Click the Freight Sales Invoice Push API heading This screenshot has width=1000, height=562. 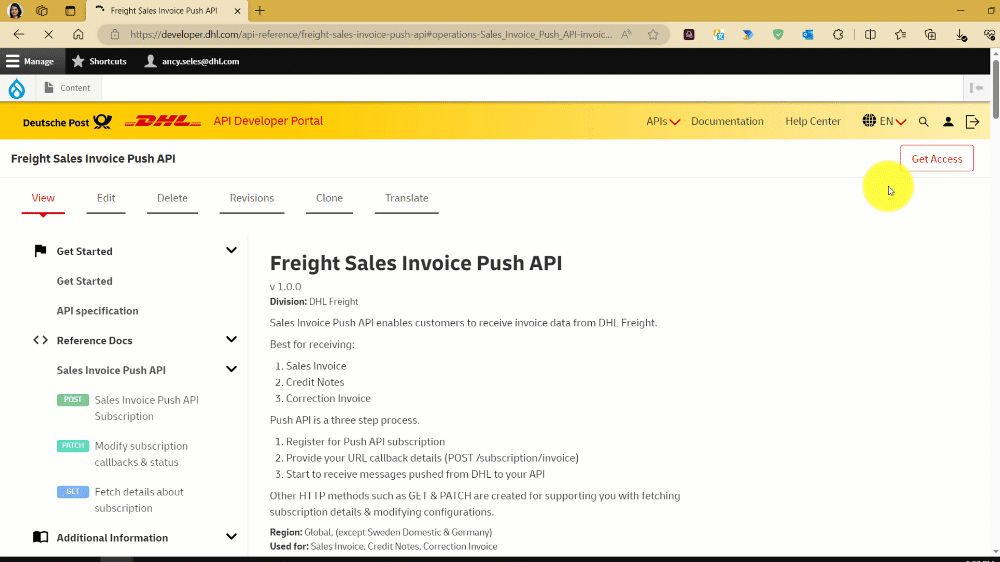[x=416, y=263]
